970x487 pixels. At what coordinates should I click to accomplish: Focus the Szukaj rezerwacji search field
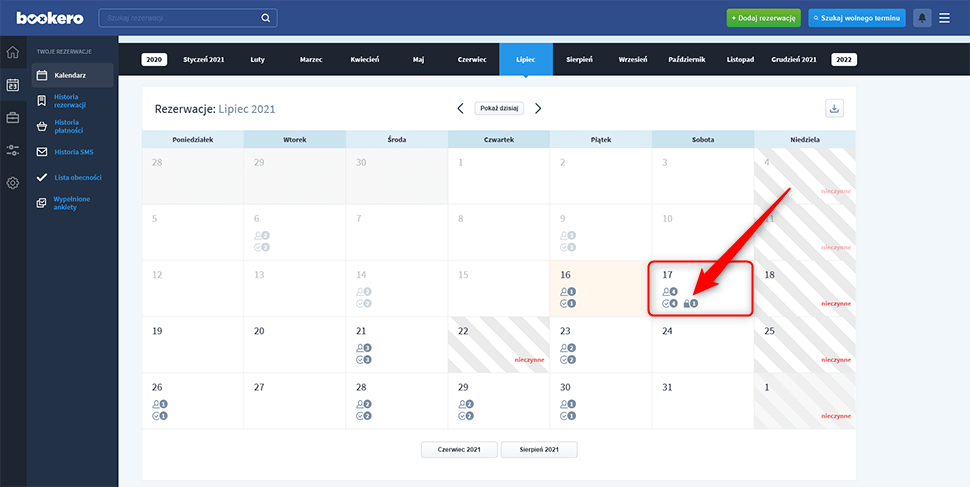tap(188, 18)
